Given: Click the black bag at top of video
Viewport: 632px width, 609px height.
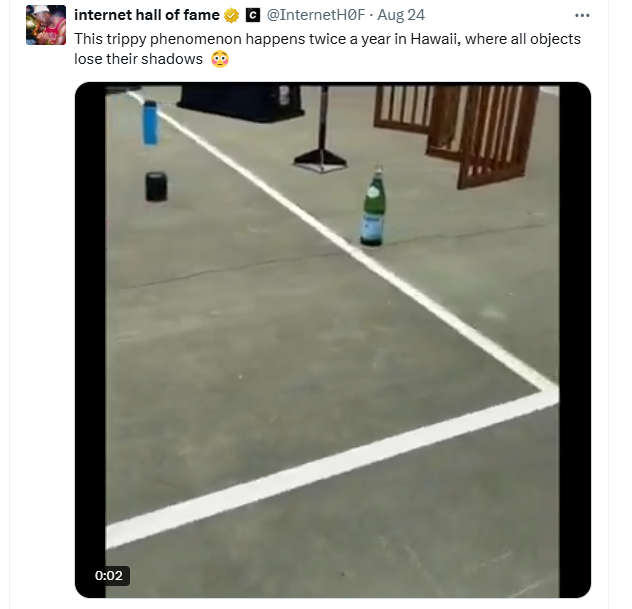Looking at the screenshot, I should point(241,103).
